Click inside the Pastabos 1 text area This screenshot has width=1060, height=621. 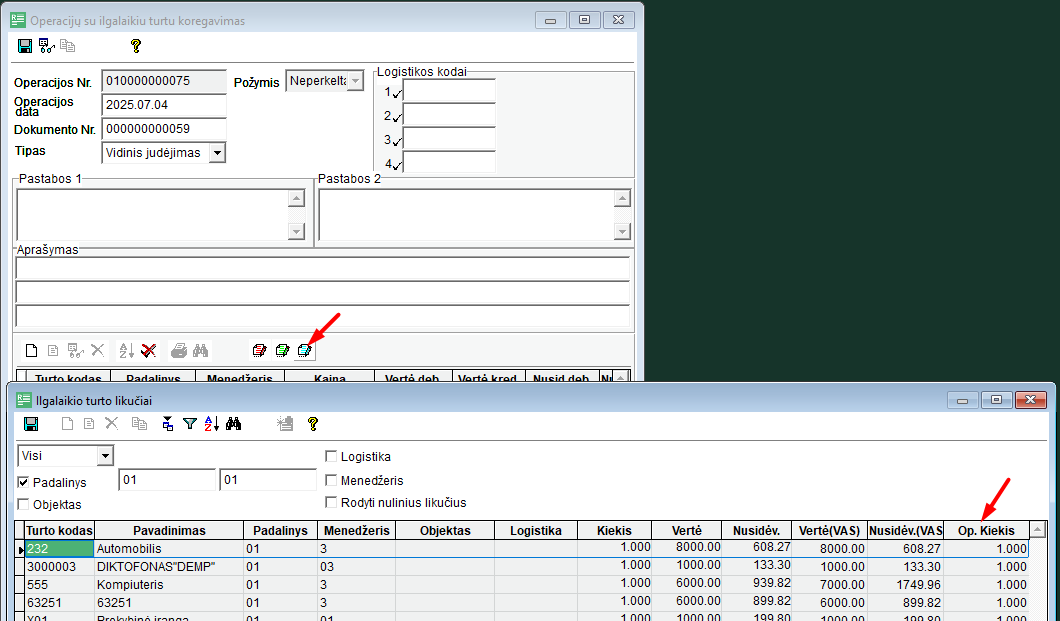point(152,215)
